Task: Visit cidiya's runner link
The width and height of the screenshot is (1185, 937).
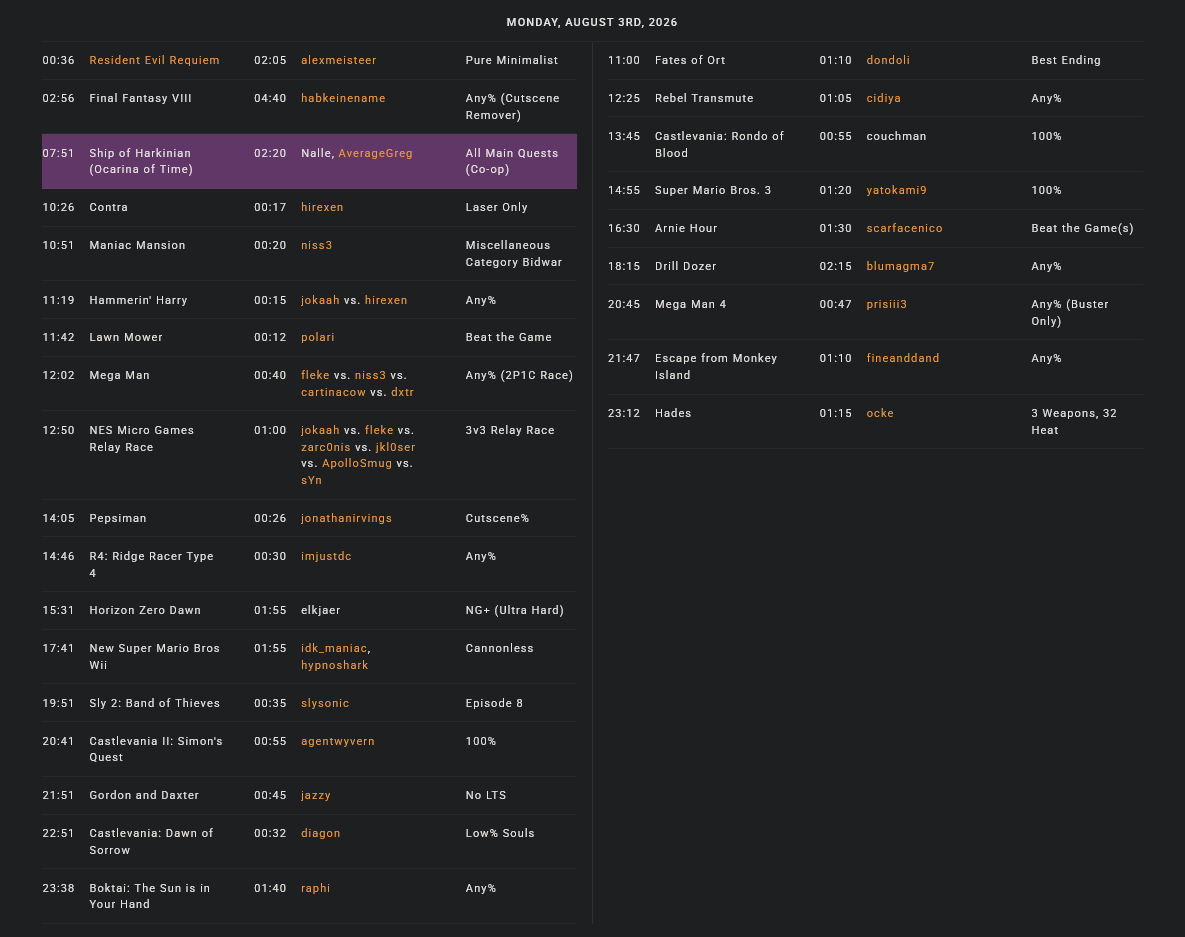Action: (883, 98)
